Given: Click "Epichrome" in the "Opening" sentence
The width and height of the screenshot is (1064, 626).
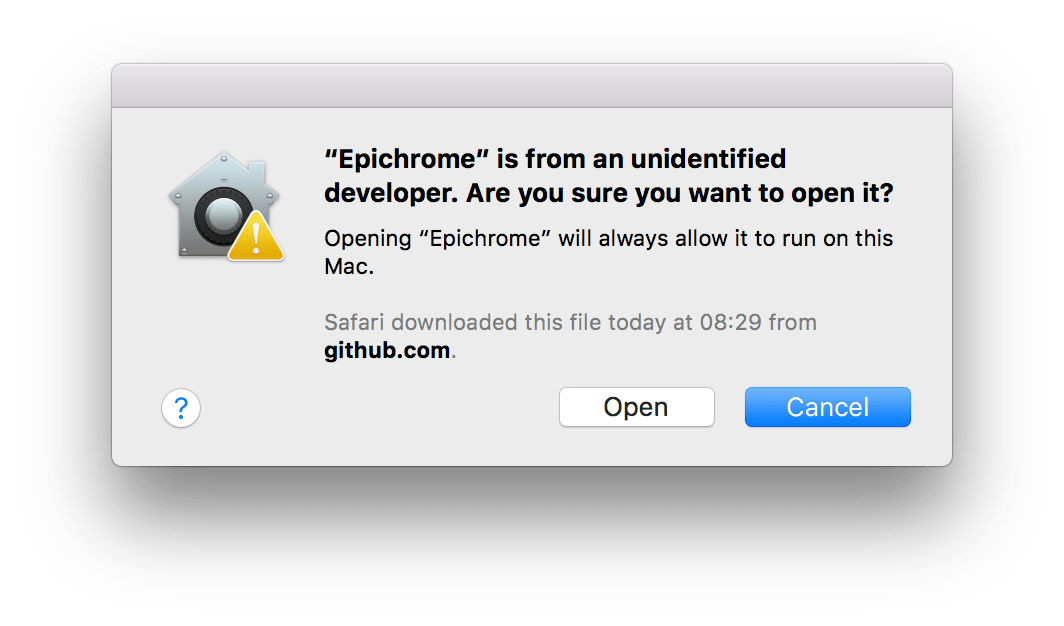Looking at the screenshot, I should click(x=484, y=239).
